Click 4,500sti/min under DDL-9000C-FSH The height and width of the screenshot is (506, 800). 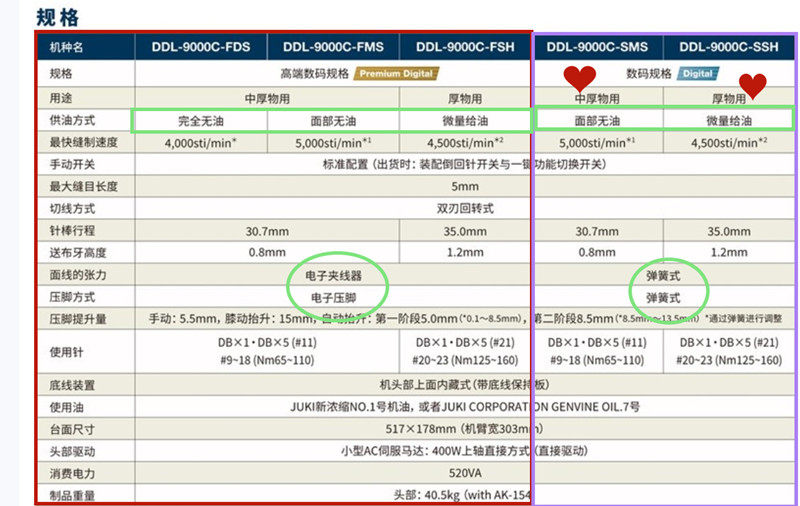point(465,143)
